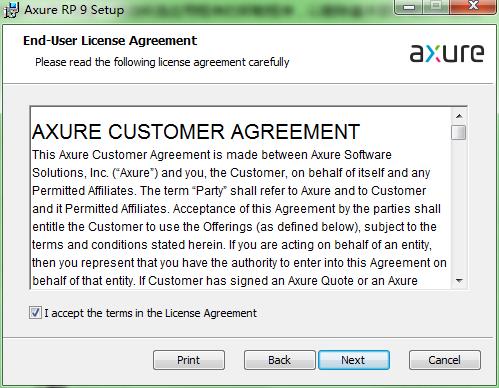Click the license text scroll-down arrow
Image resolution: width=499 pixels, height=388 pixels.
(459, 281)
